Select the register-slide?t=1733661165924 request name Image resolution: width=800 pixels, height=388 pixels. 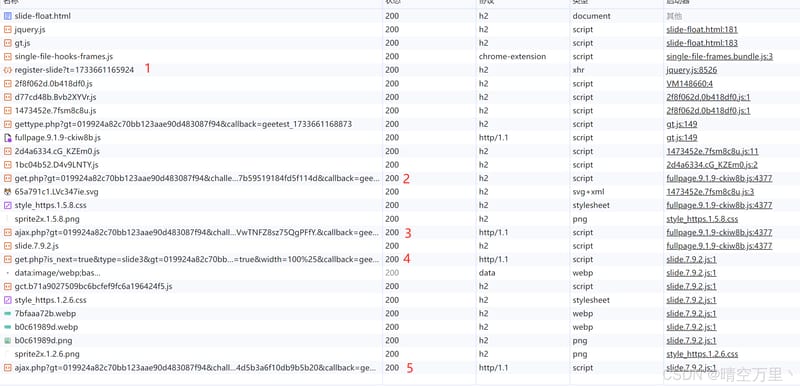tap(74, 70)
